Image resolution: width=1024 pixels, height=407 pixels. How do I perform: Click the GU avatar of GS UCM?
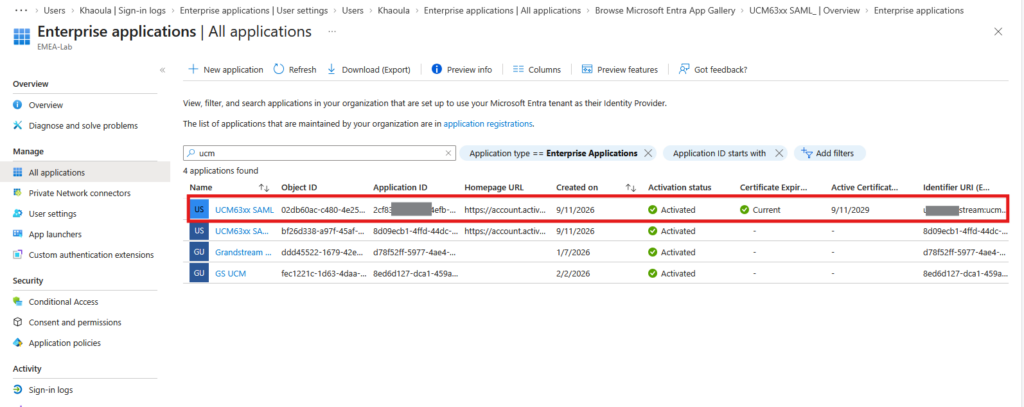(199, 273)
